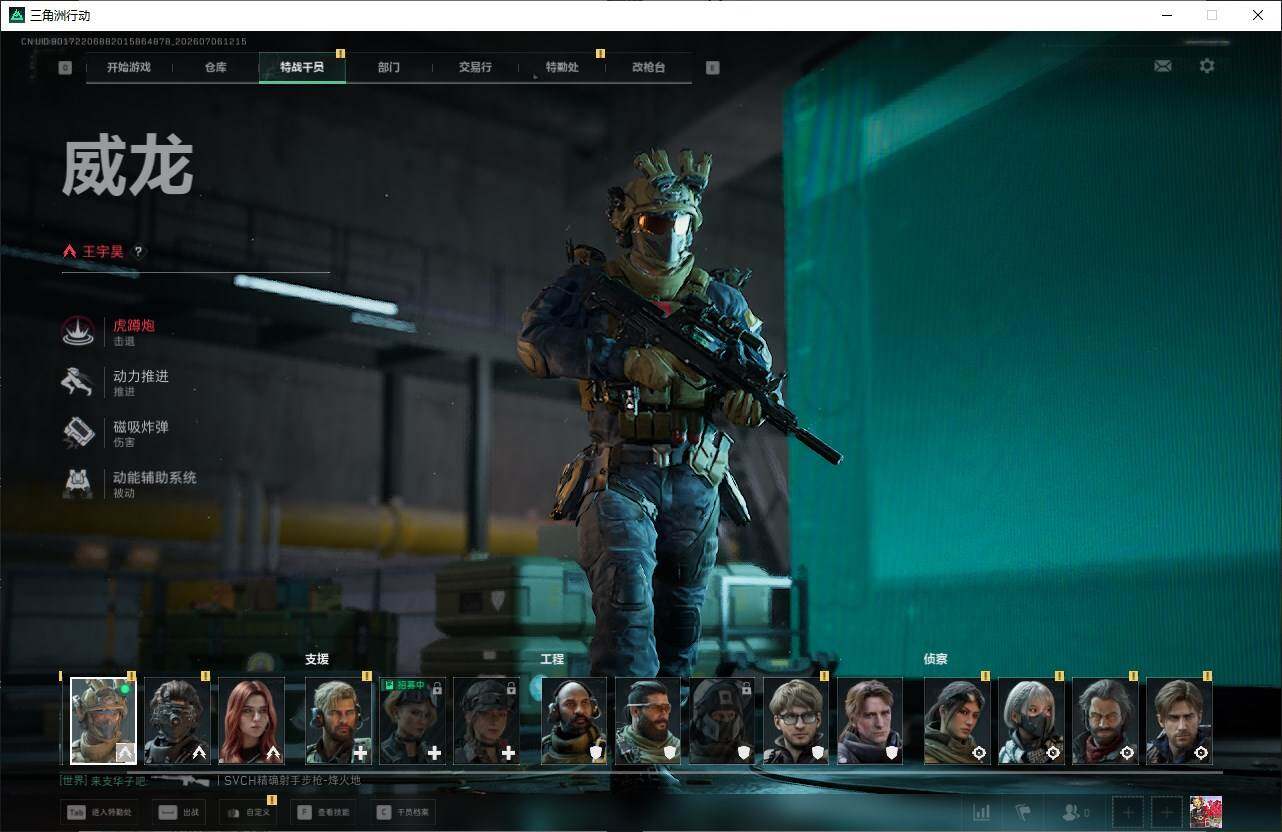Screen dimensions: 1282x832
Task: Select the 动能辅助系统 passive skill icon
Action: pos(78,483)
